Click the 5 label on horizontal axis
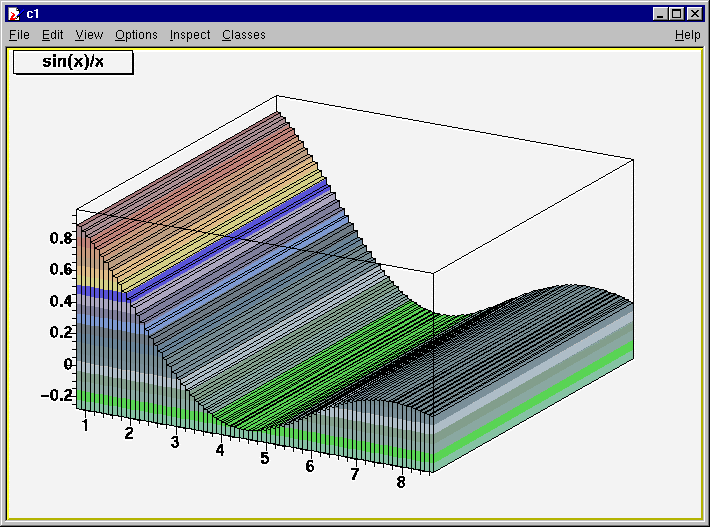This screenshot has width=710, height=527. [265, 458]
